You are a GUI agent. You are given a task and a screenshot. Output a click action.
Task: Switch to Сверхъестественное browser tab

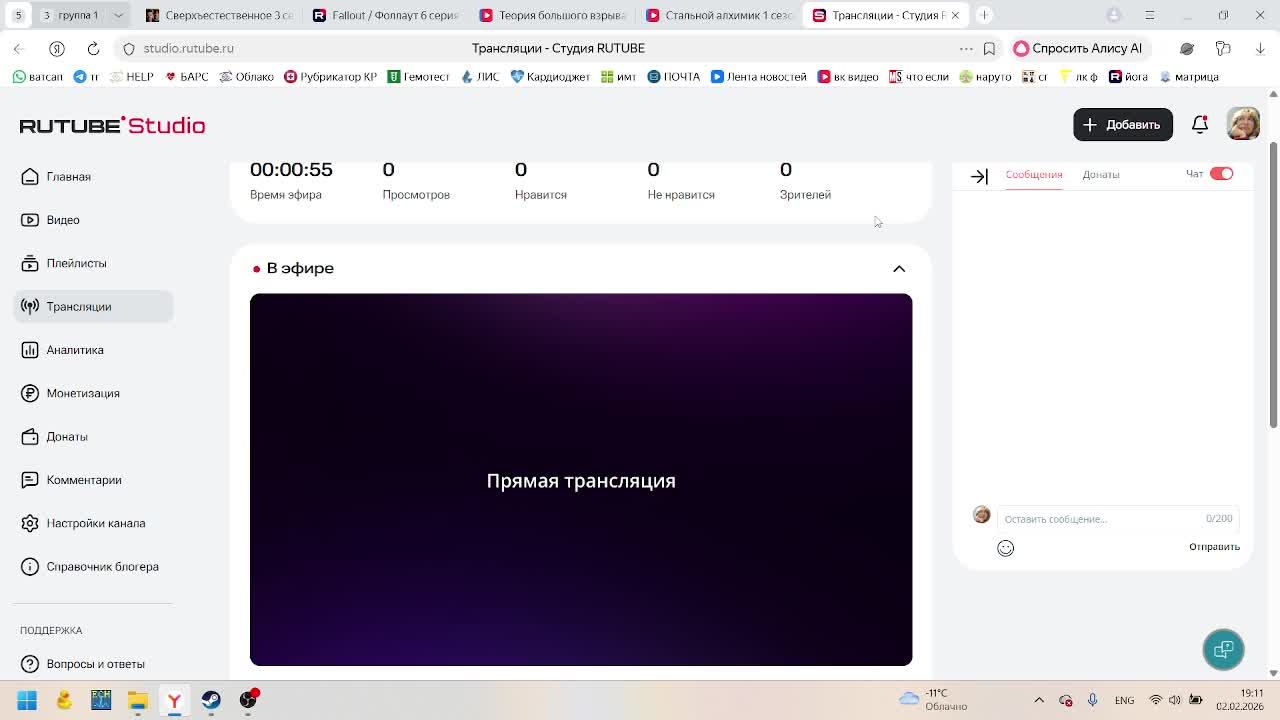click(x=219, y=15)
